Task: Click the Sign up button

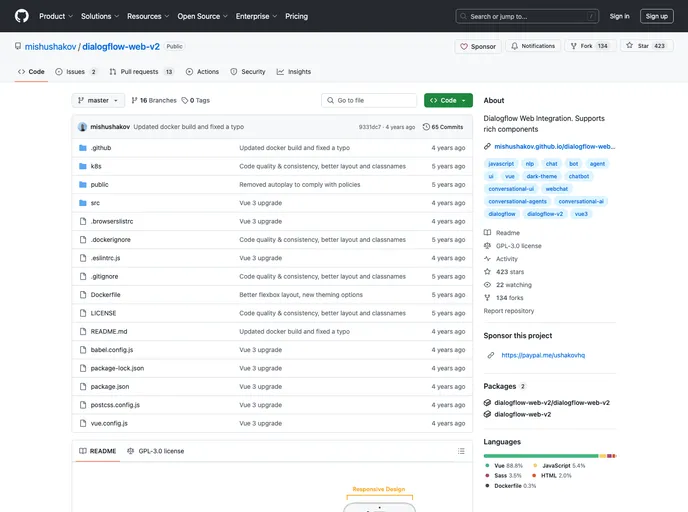Action: coord(656,16)
